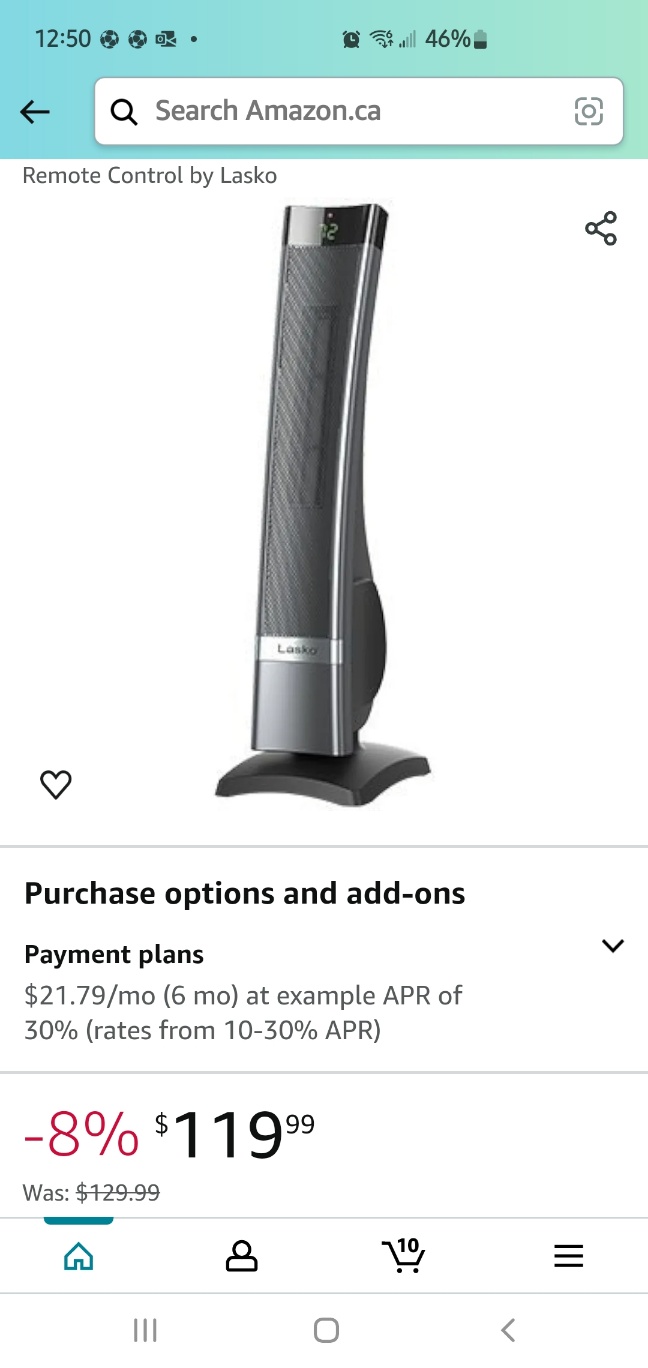Tap the Purchase options and add-ons heading
Image resolution: width=648 pixels, height=1368 pixels.
click(x=245, y=893)
